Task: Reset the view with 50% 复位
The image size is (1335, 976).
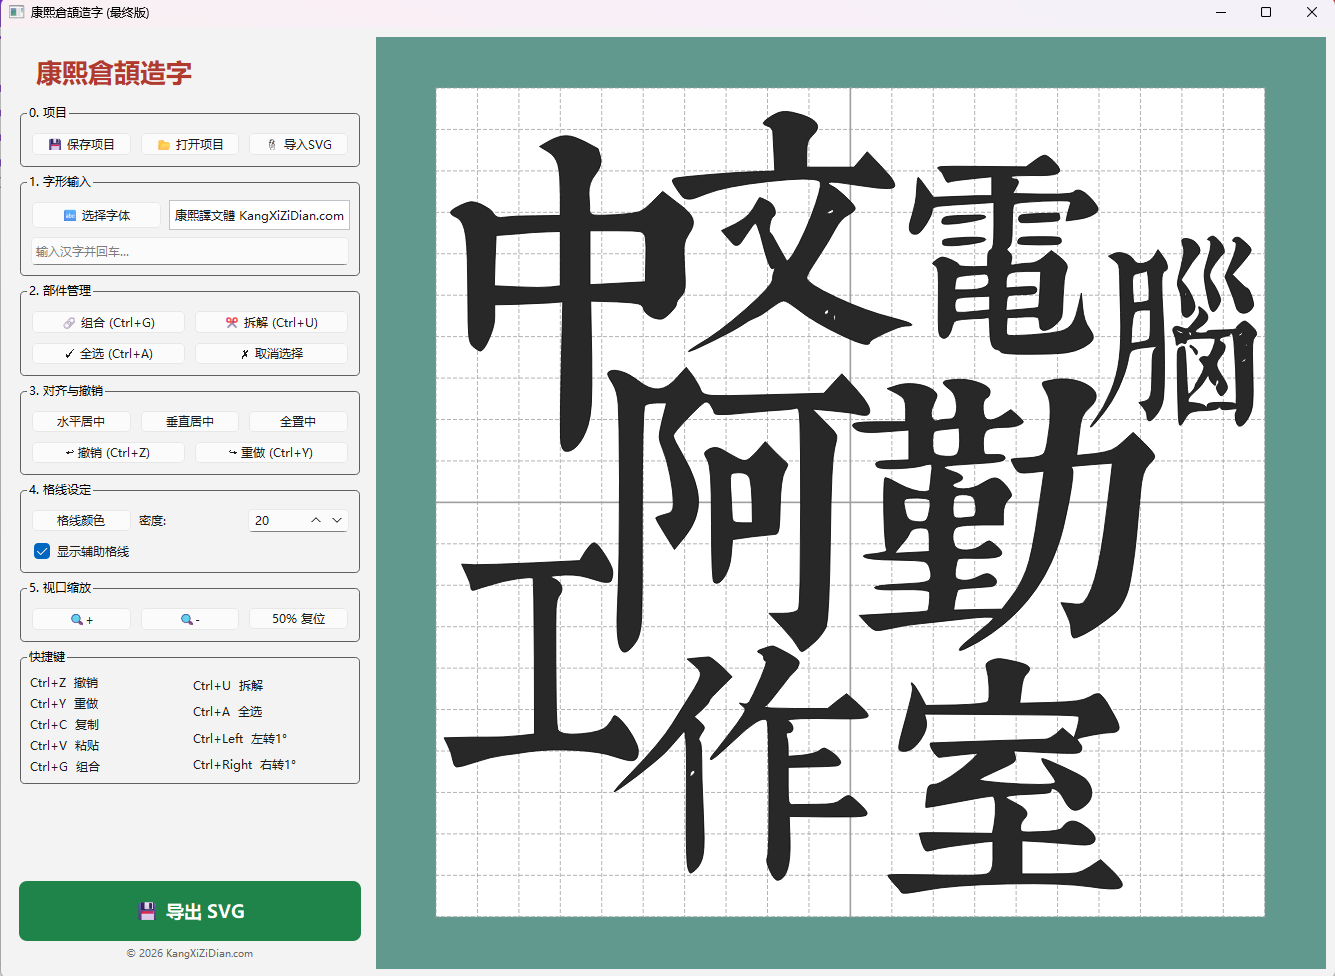Action: point(298,620)
